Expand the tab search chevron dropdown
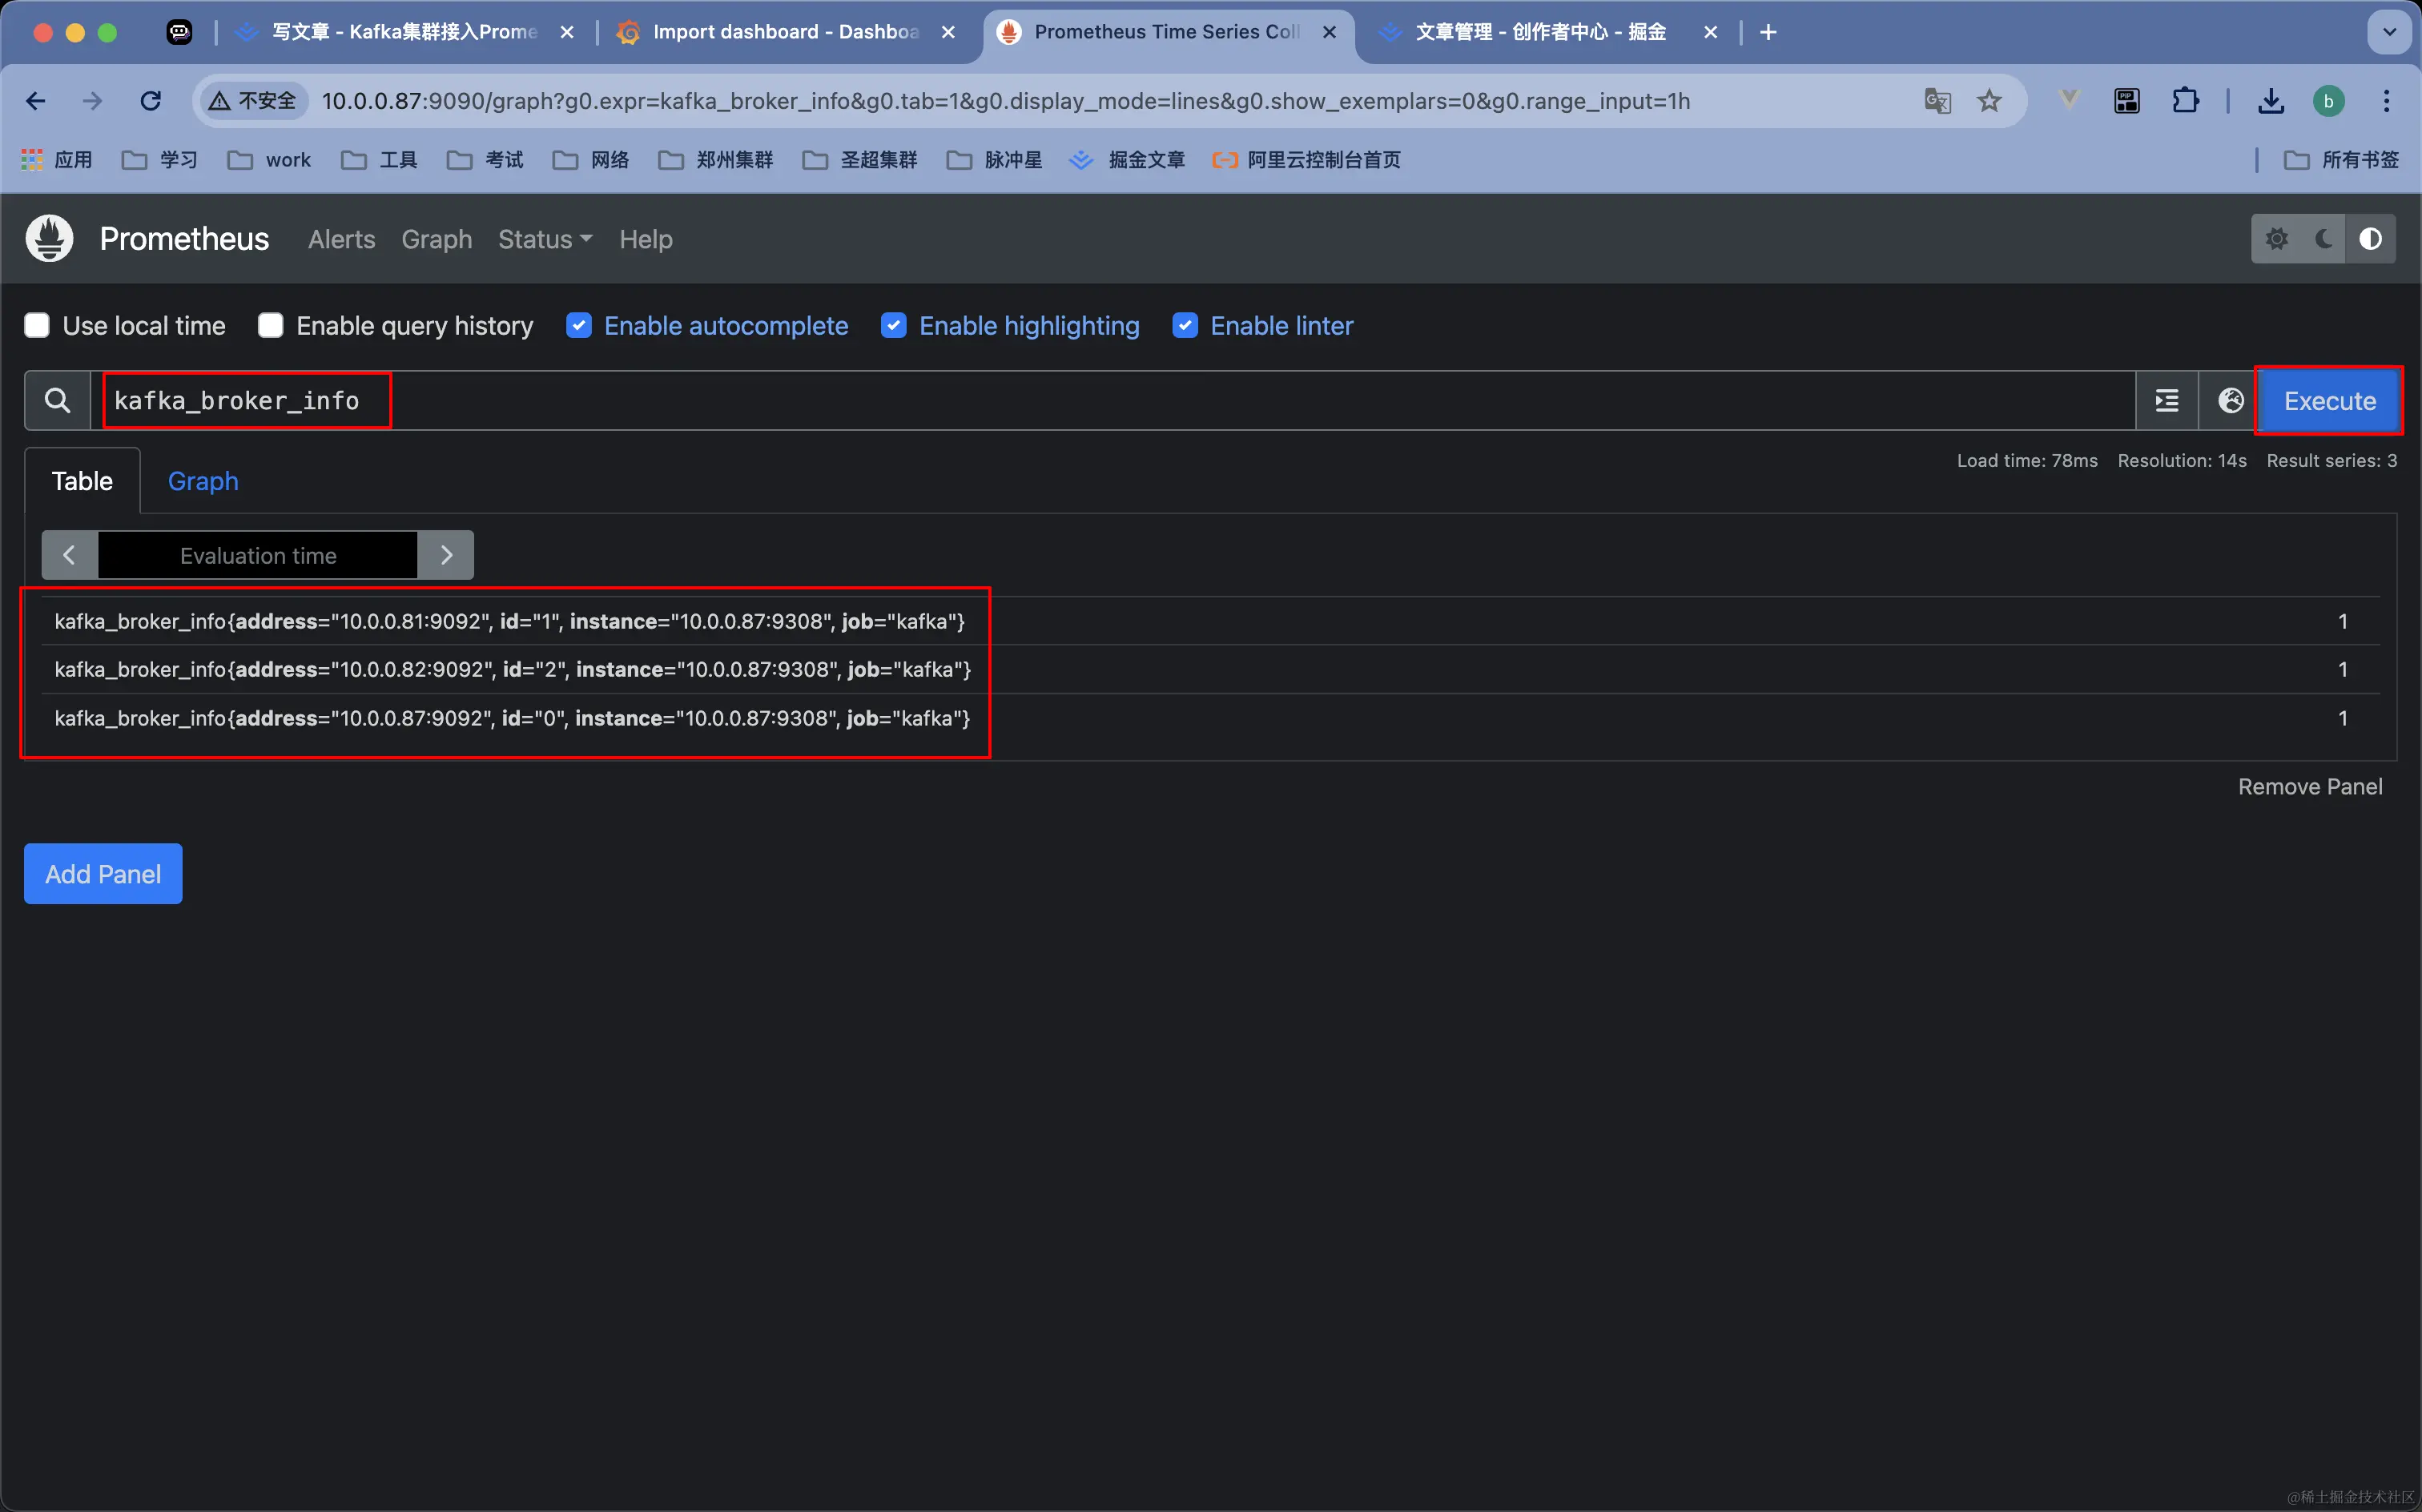Screen dimensions: 2422x1512 point(2389,32)
